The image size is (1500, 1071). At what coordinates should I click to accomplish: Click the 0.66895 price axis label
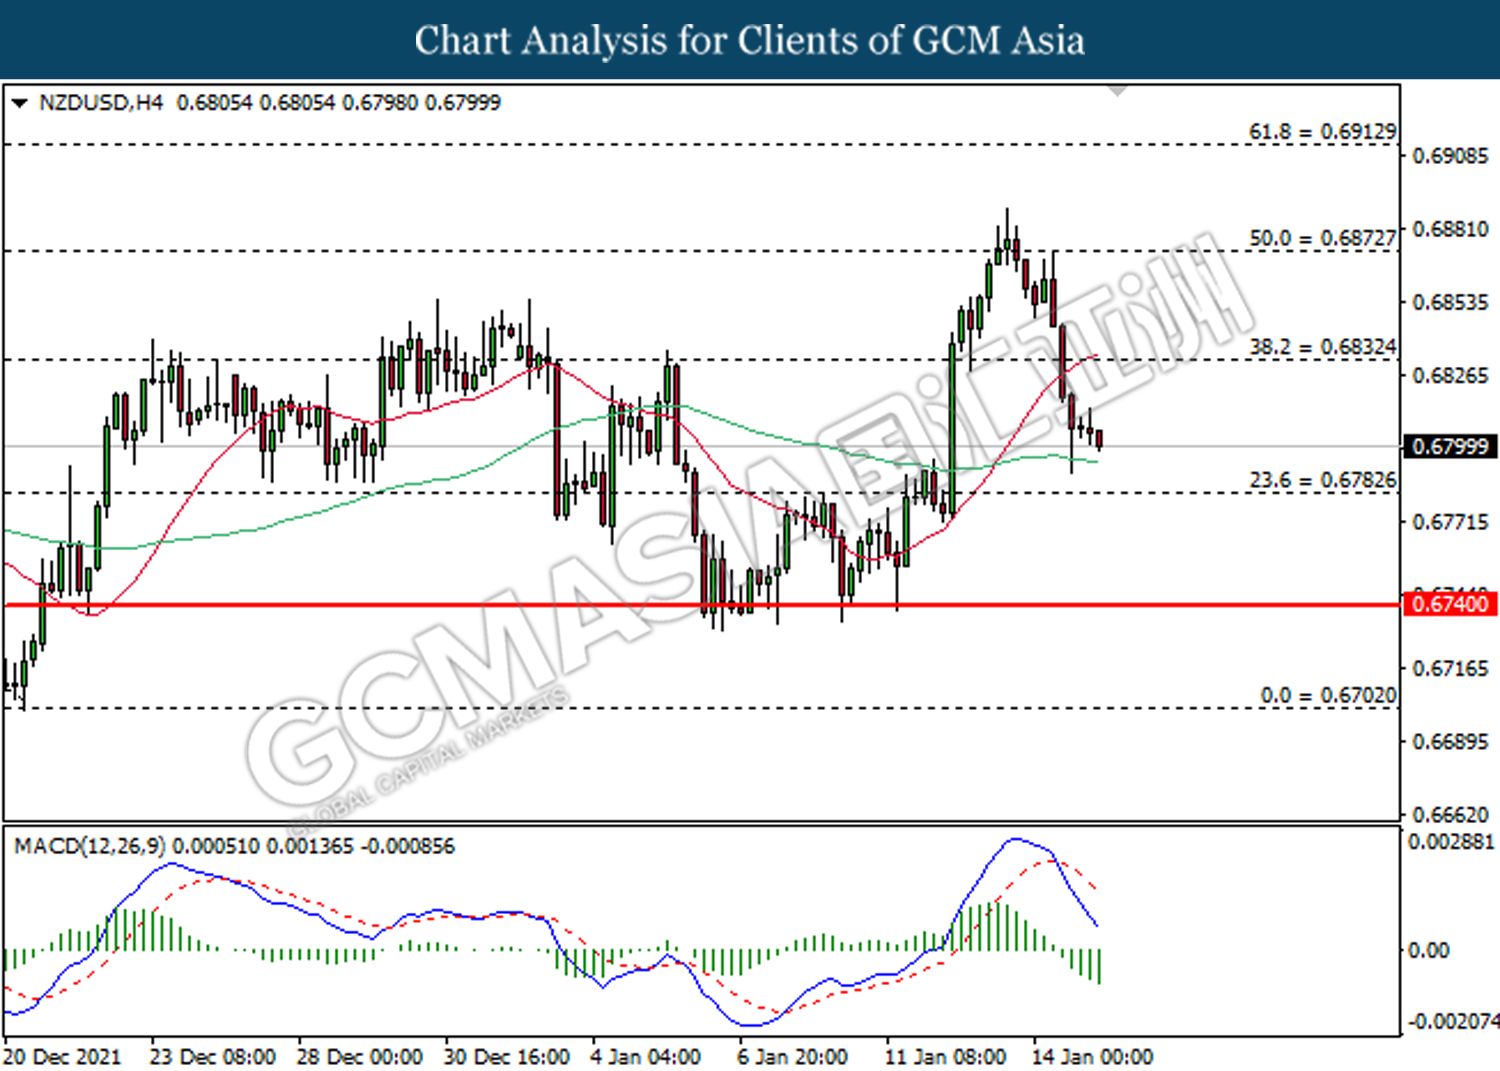pos(1450,741)
